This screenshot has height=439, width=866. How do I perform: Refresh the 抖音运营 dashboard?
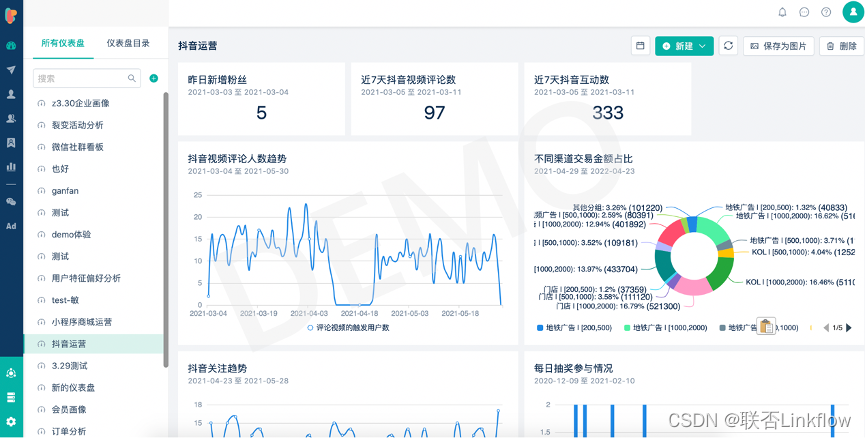[728, 46]
